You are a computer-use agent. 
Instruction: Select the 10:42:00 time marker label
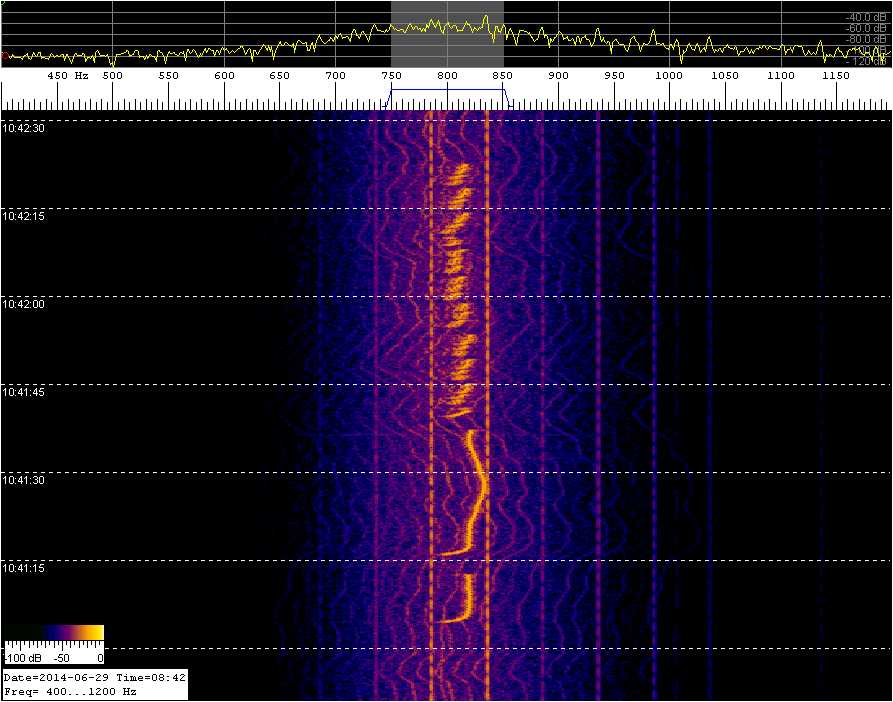click(x=24, y=304)
